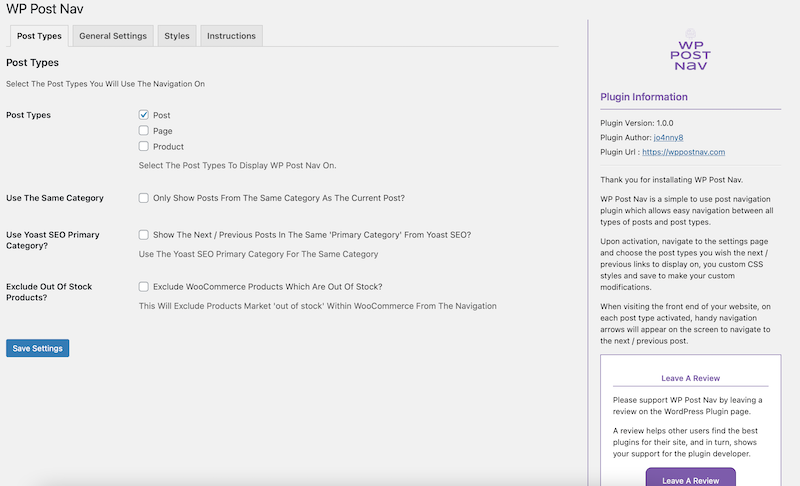Screen dimensions: 800x486
Task: Click the Use The Same Category label
Action: (55, 198)
